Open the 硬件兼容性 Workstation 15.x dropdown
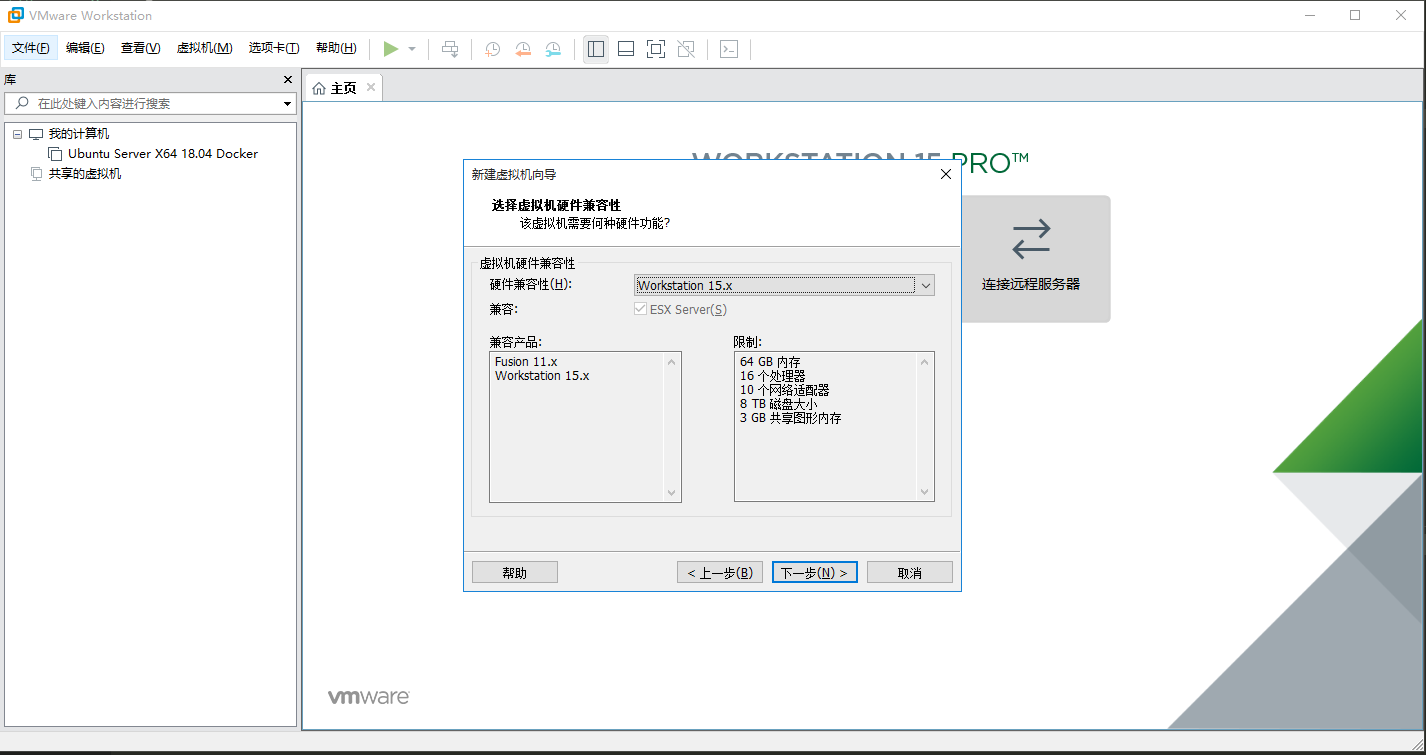 (x=784, y=285)
